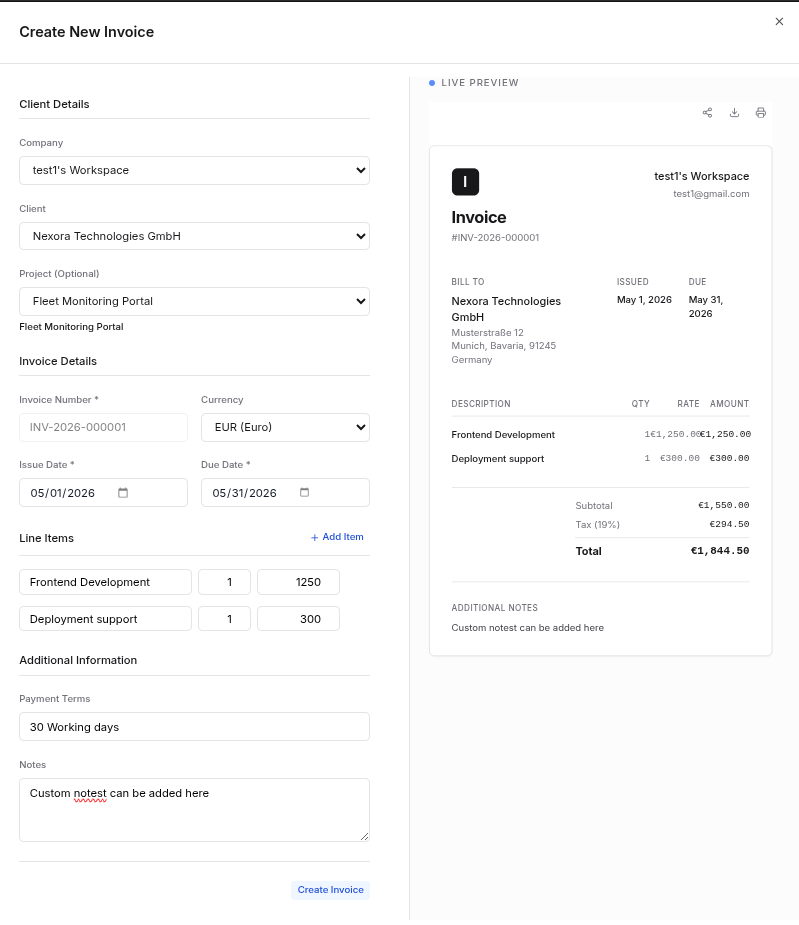The image size is (799, 925).
Task: Edit Deployment support description field
Action: click(105, 619)
